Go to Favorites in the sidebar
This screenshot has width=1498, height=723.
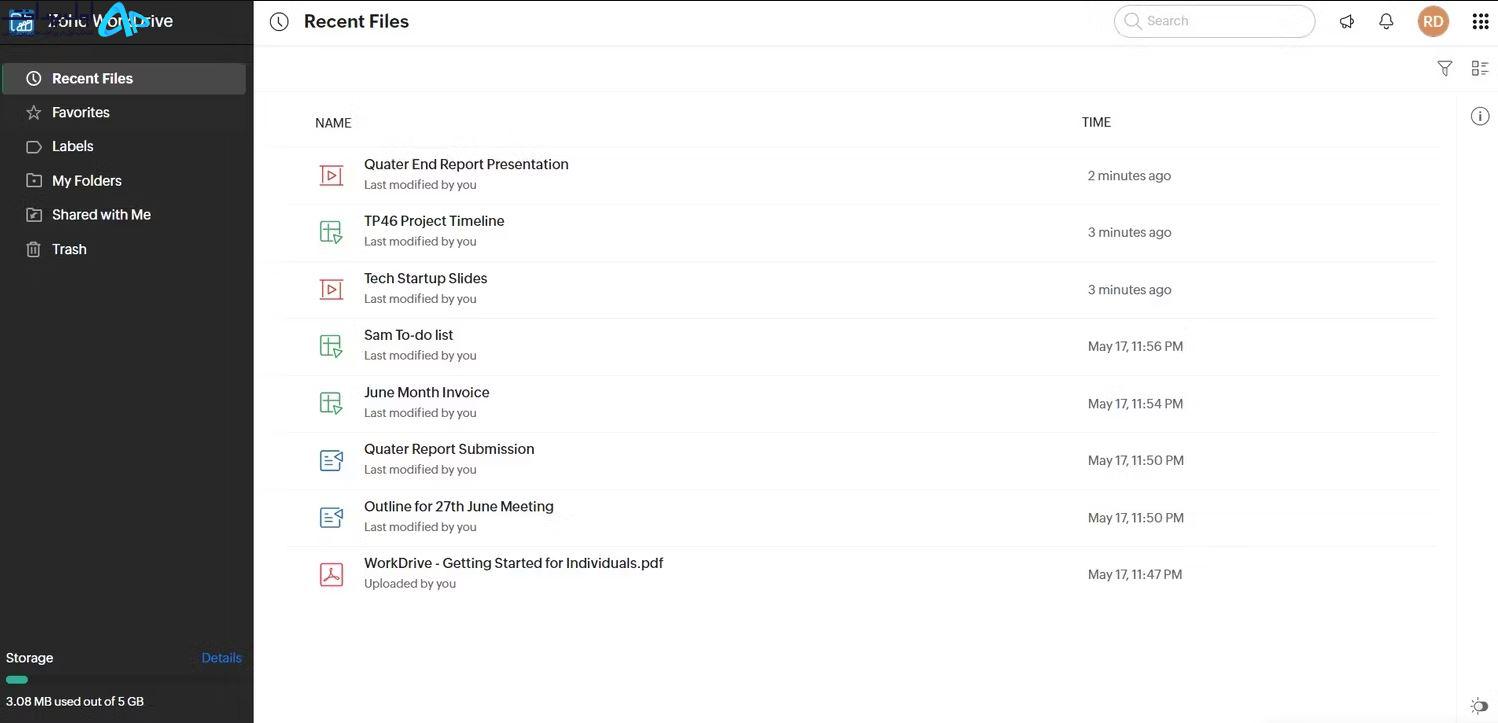tap(81, 112)
